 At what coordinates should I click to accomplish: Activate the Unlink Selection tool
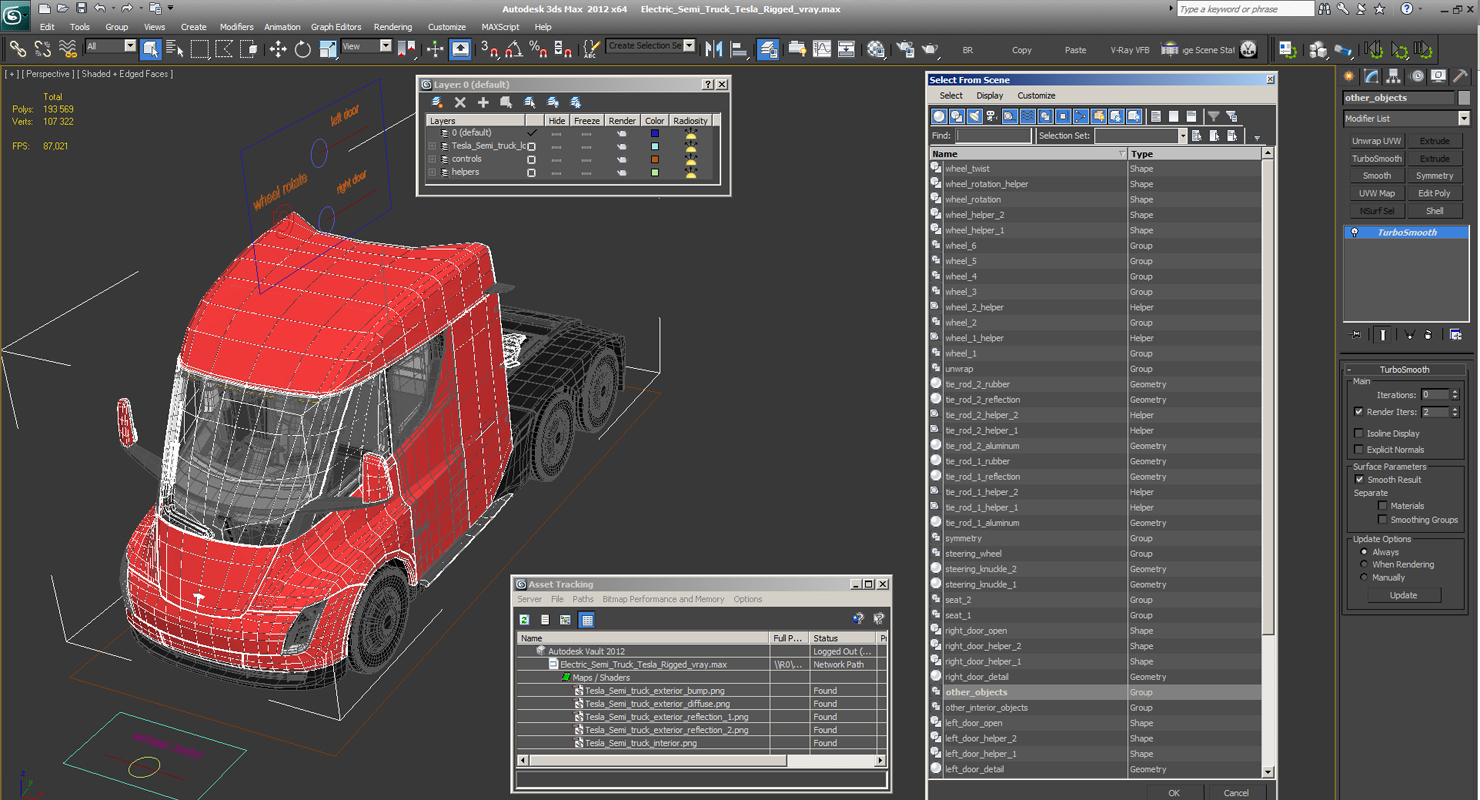(x=42, y=48)
